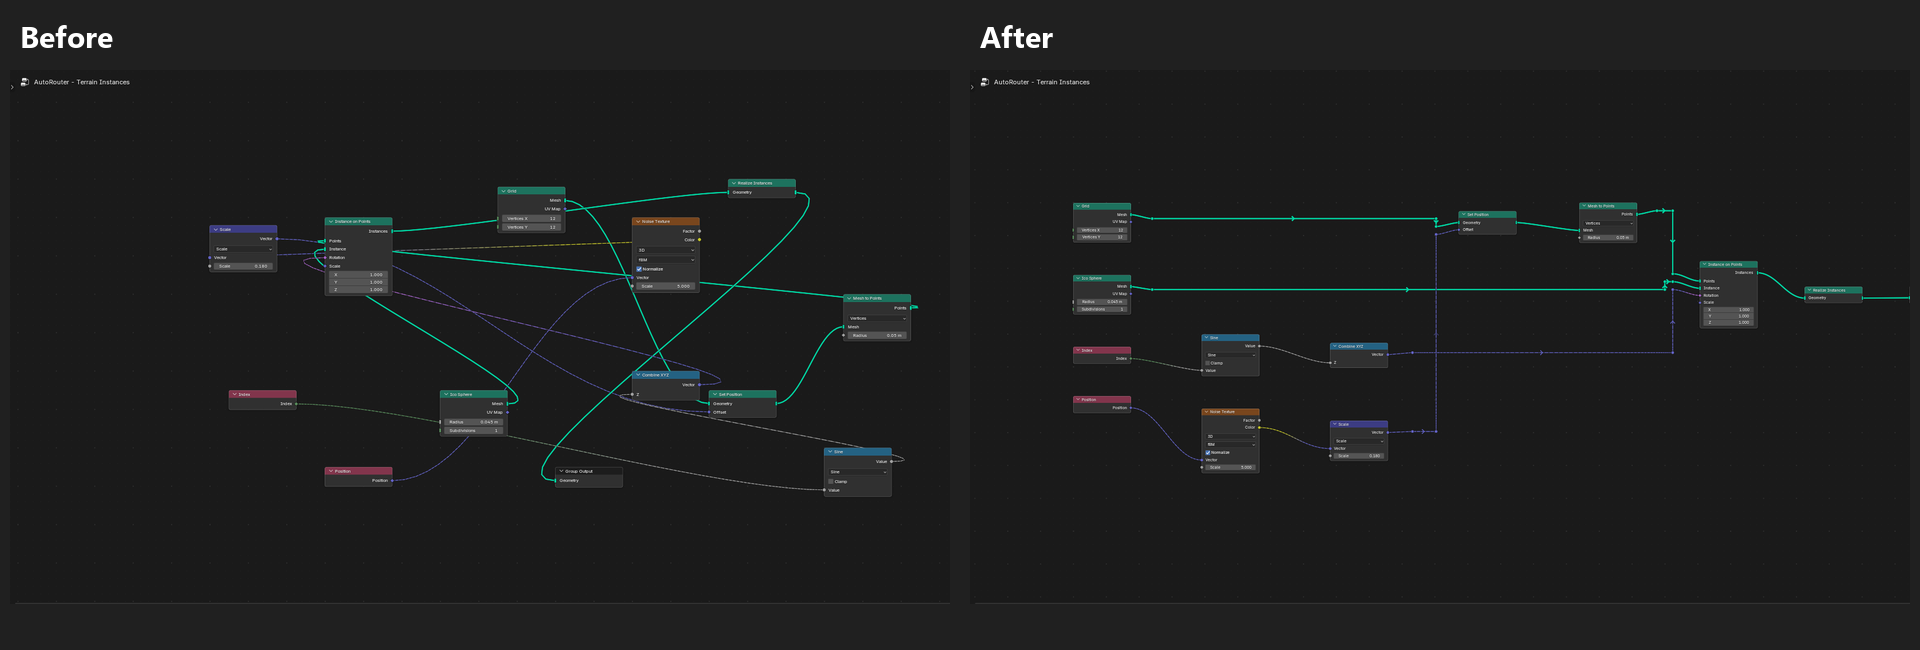
Task: Click Radius field in After Ico Sphere node
Action: tap(1102, 301)
